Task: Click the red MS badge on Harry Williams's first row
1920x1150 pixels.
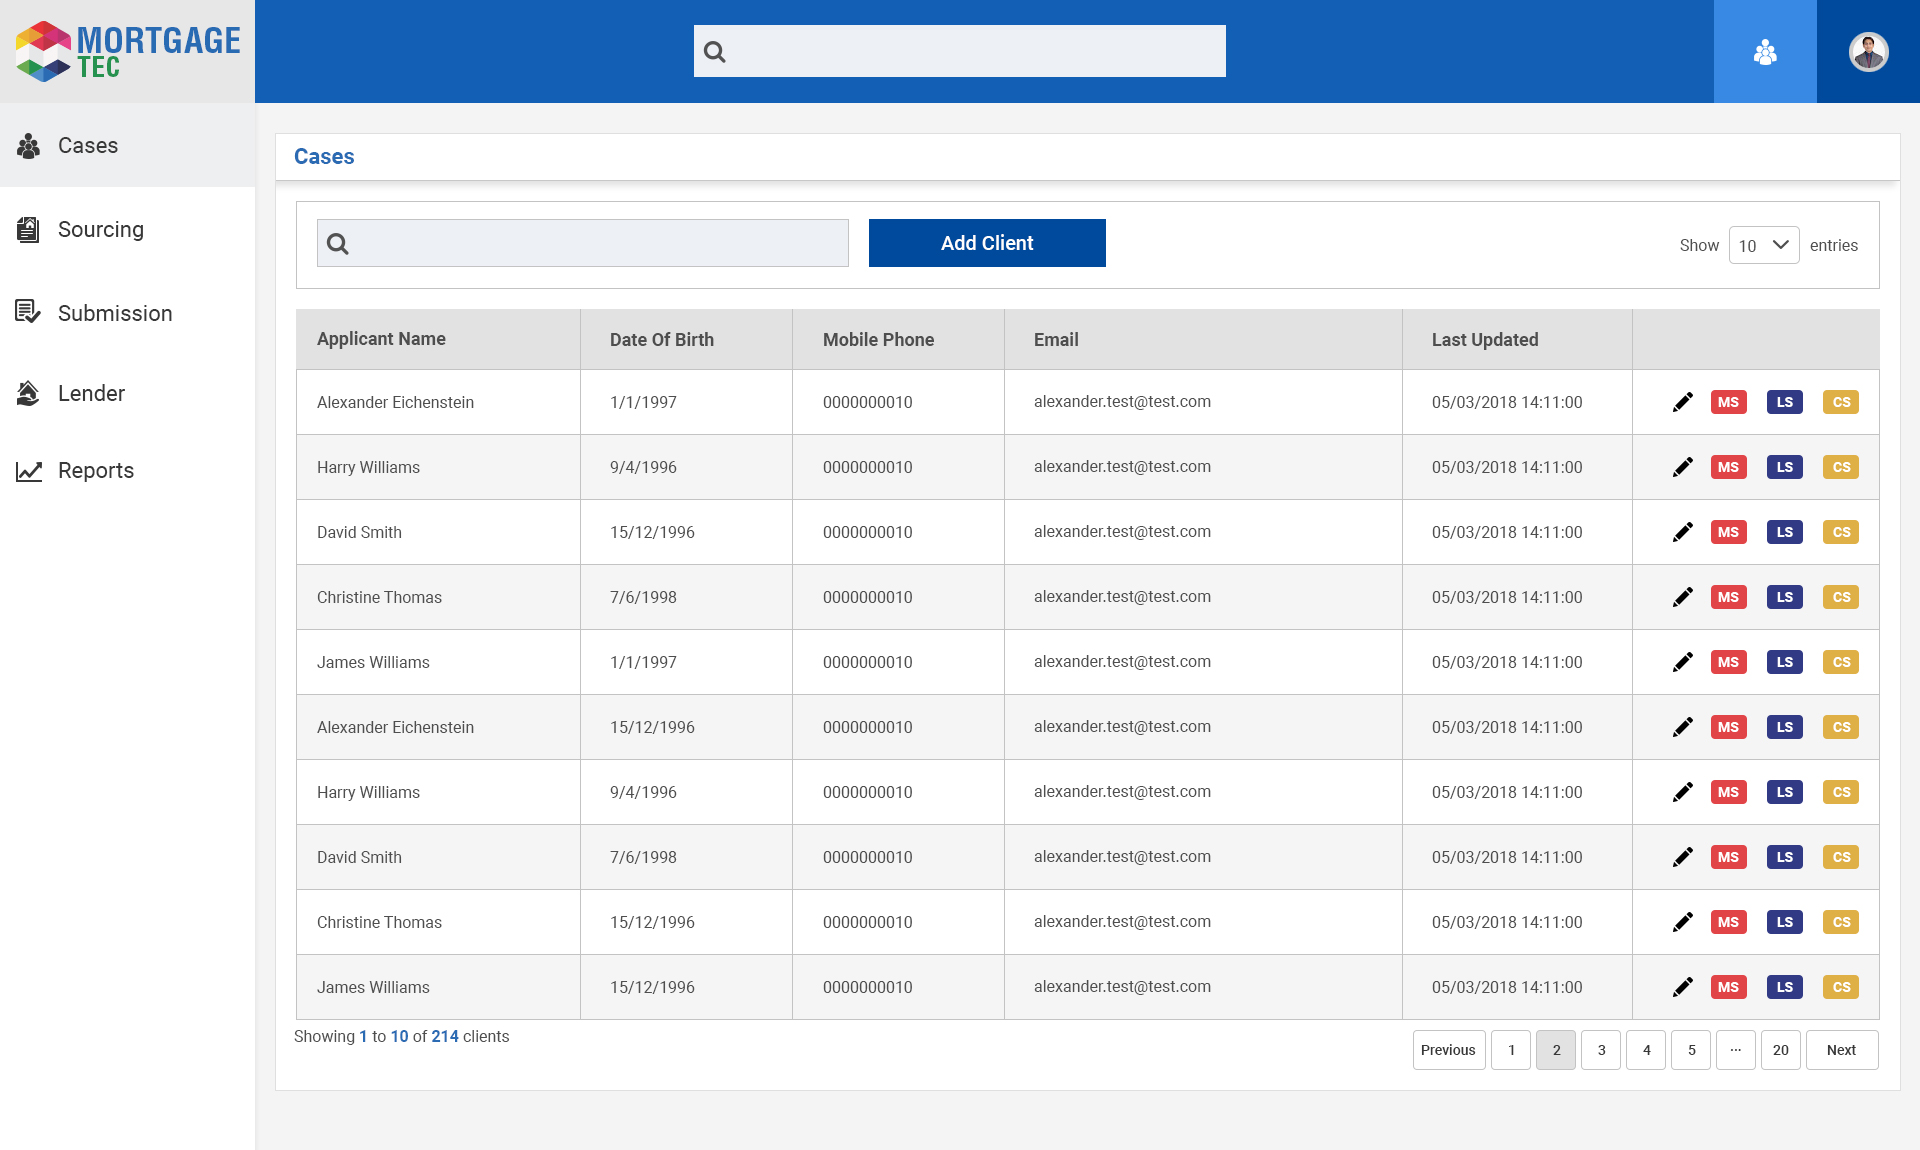Action: point(1728,467)
